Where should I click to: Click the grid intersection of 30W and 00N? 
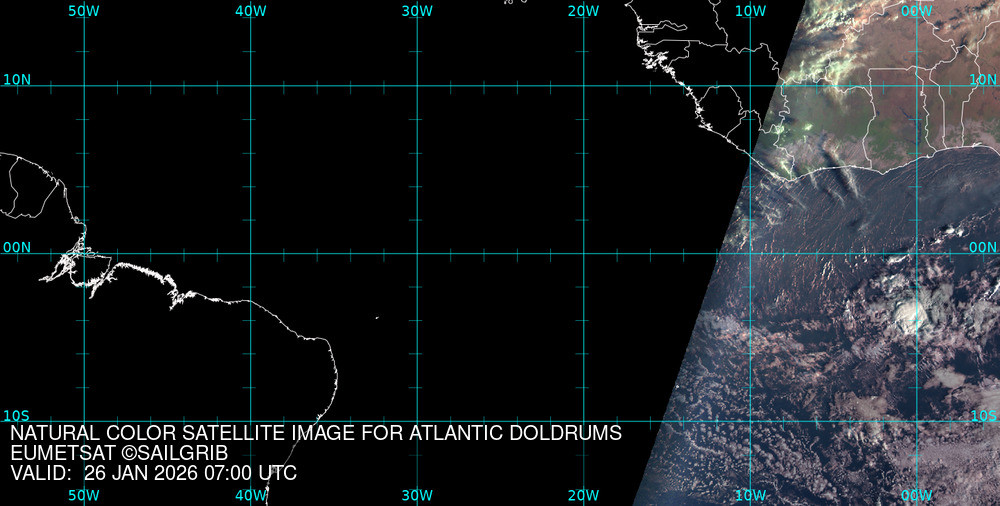point(417,253)
